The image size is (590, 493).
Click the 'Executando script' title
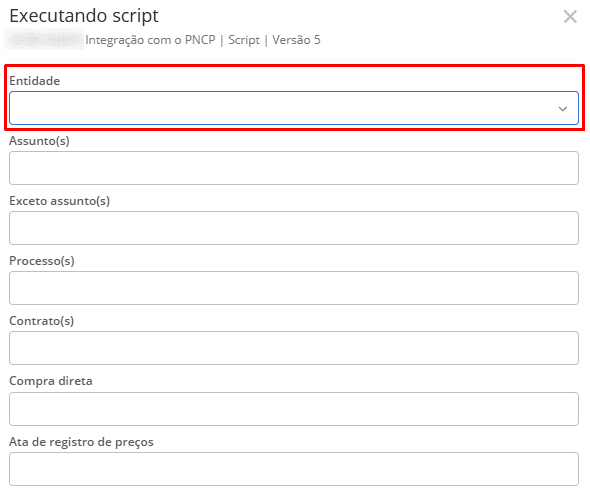pyautogui.click(x=84, y=16)
